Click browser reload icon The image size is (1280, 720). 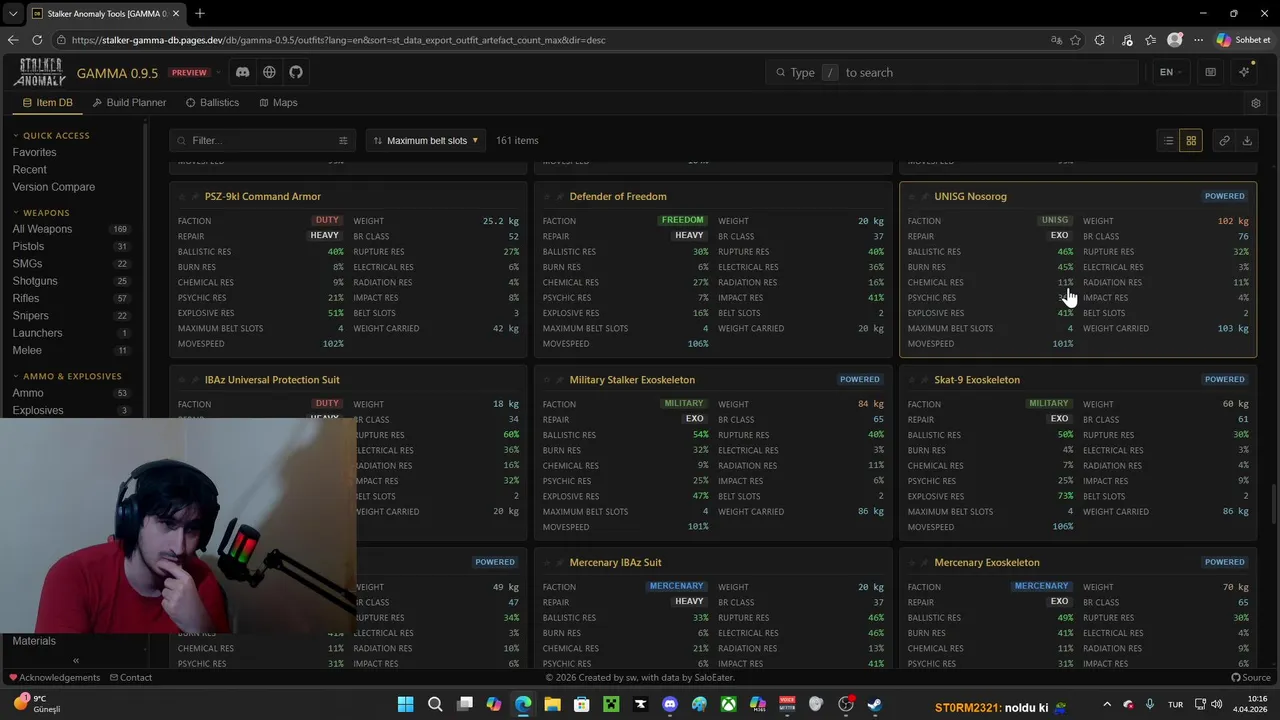37,40
